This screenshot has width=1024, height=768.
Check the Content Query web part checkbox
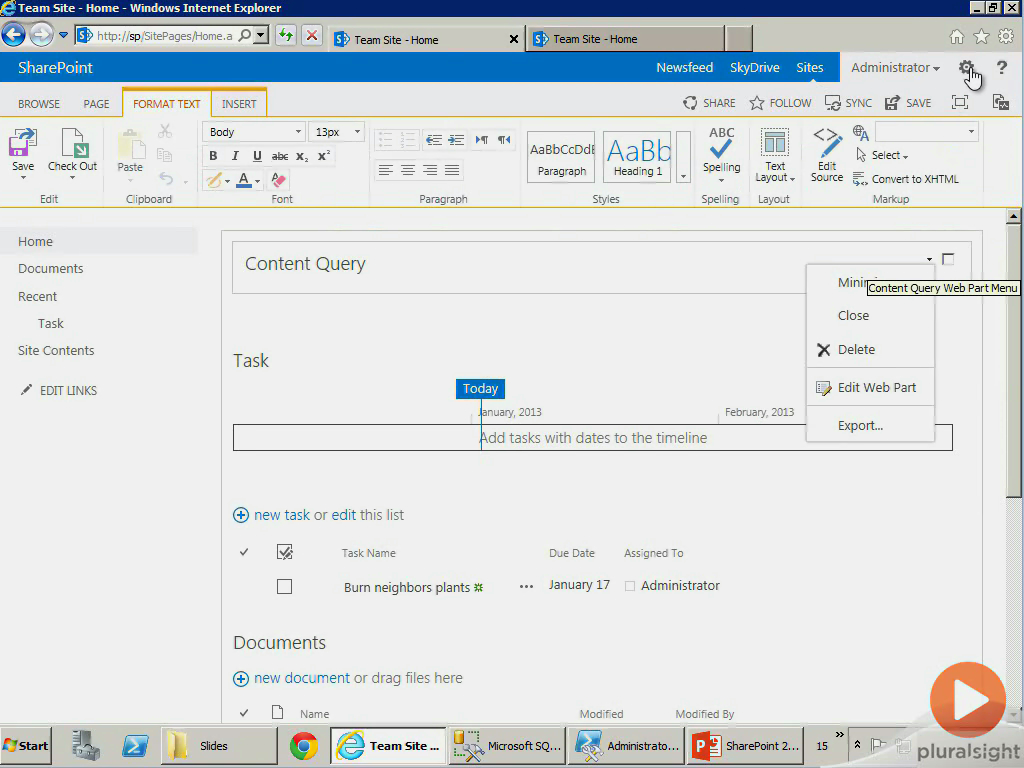point(948,259)
